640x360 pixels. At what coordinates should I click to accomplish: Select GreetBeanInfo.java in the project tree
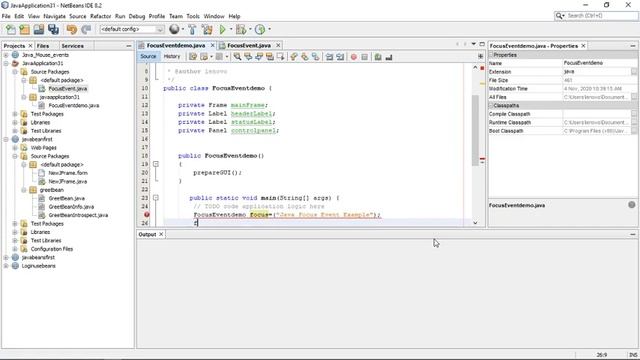click(71, 207)
